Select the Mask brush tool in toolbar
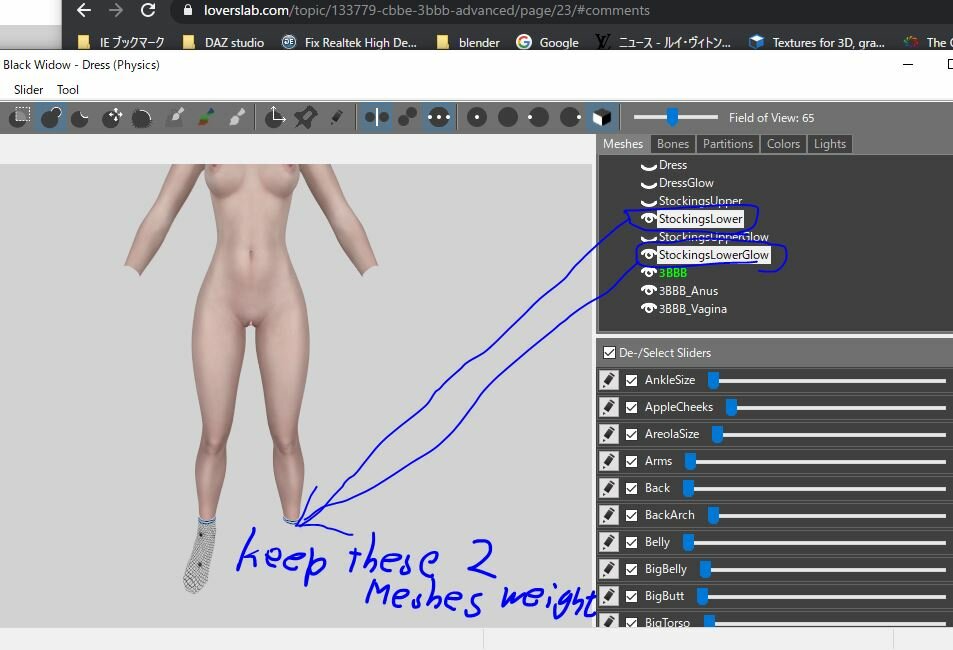 coord(21,117)
